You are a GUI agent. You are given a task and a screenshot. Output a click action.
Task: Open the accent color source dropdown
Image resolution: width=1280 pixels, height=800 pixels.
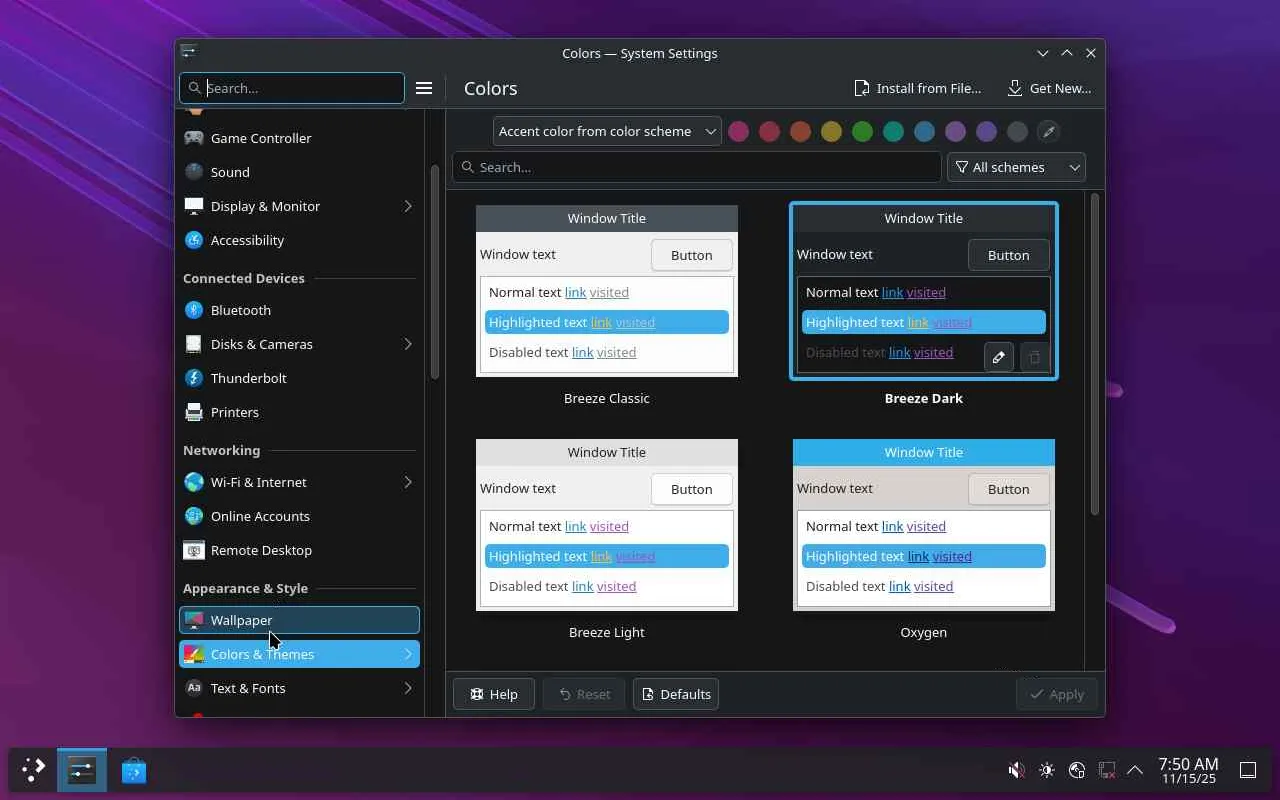click(607, 131)
